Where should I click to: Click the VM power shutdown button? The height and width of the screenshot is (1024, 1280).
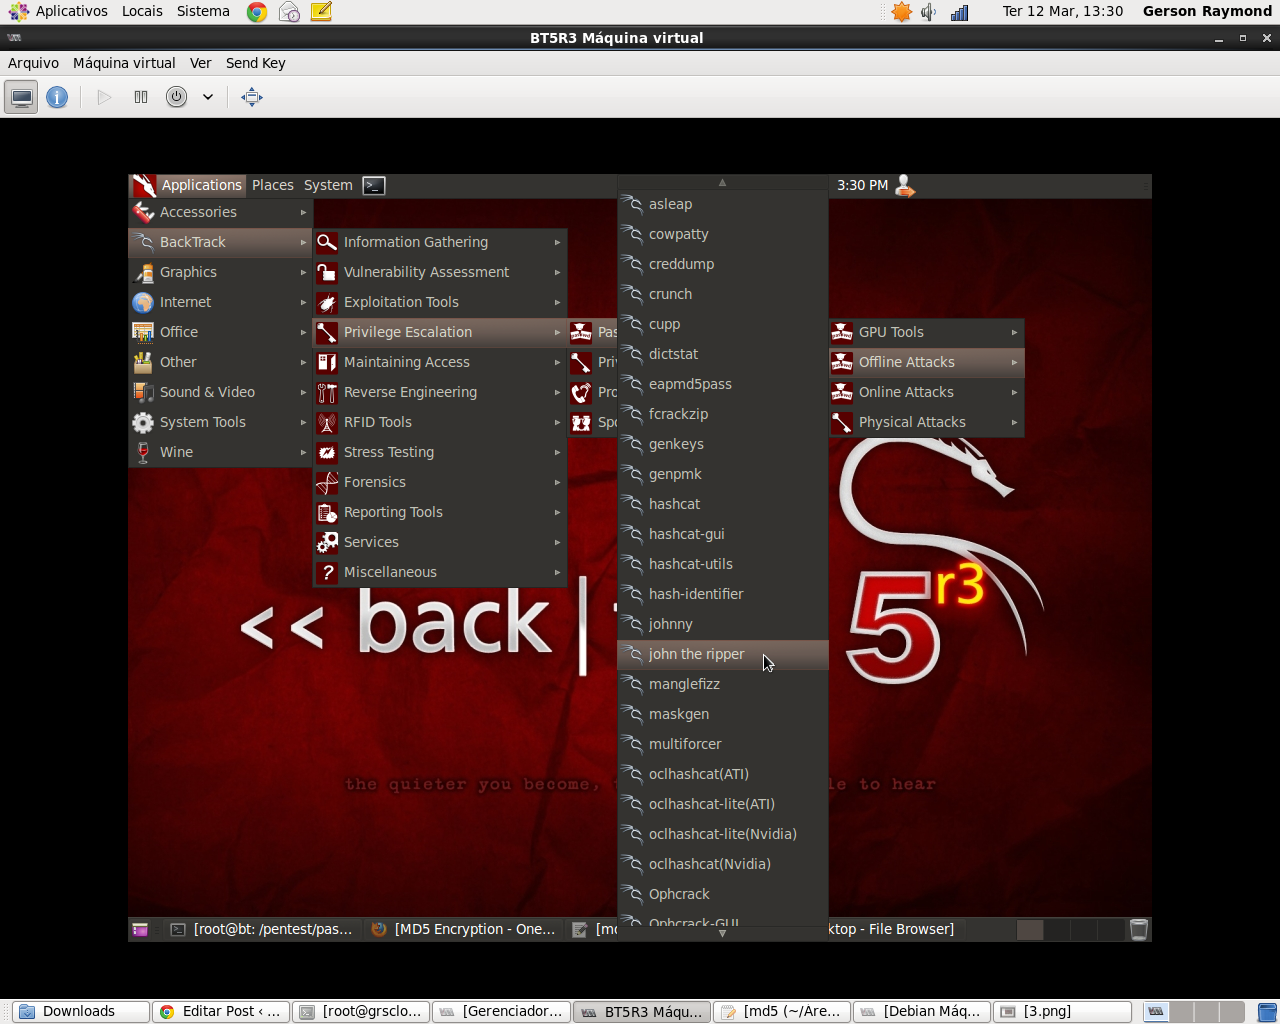[176, 97]
